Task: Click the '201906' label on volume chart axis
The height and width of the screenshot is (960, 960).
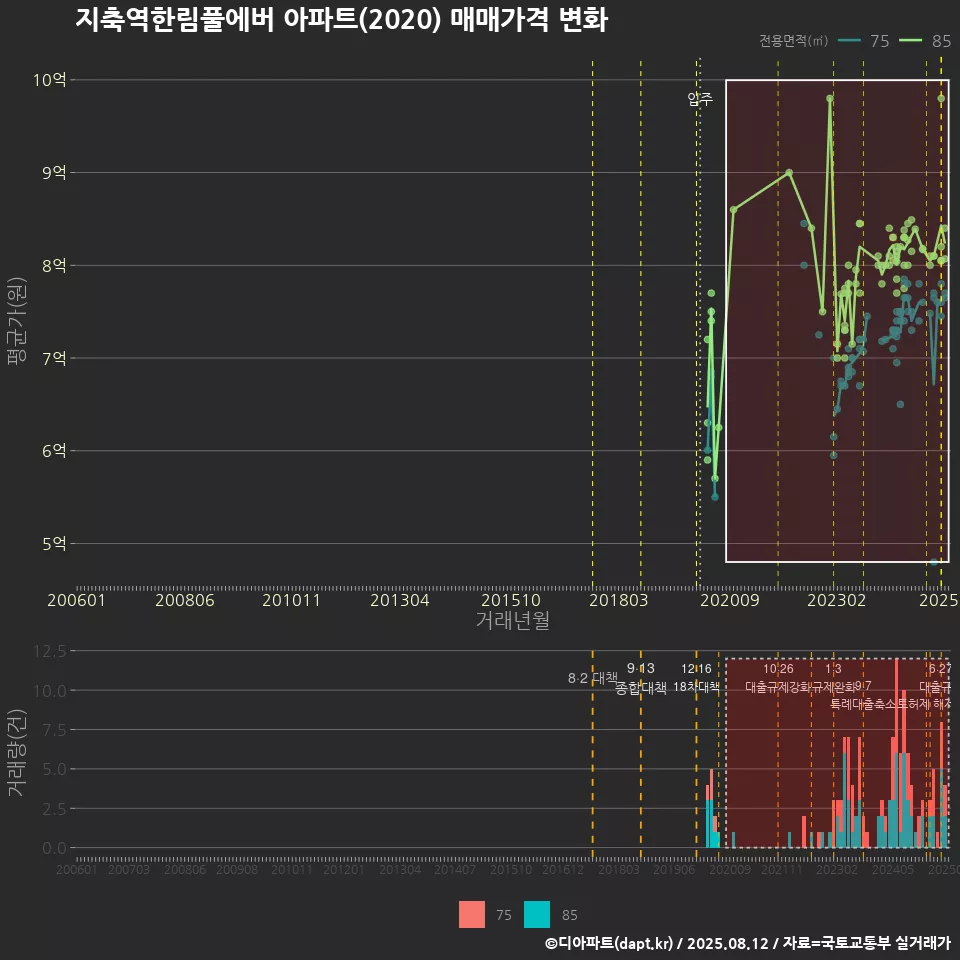Action: (674, 869)
